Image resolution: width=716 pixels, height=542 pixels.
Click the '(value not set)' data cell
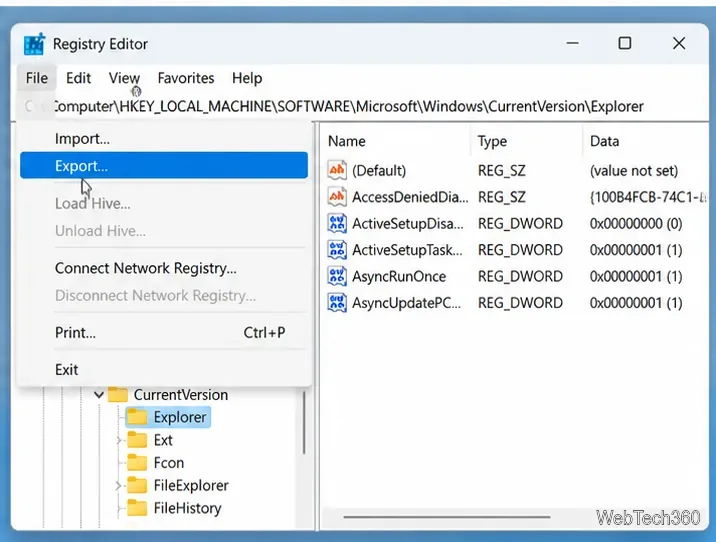634,170
